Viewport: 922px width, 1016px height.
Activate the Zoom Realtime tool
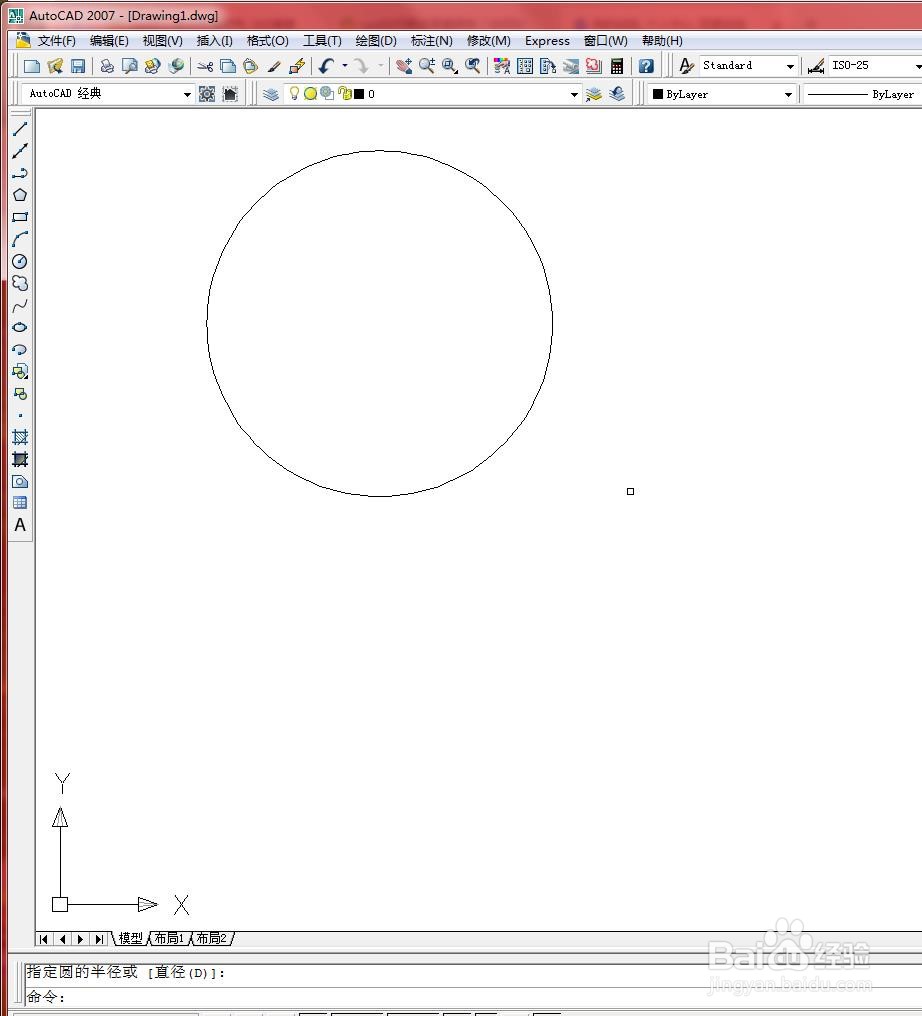coord(426,65)
